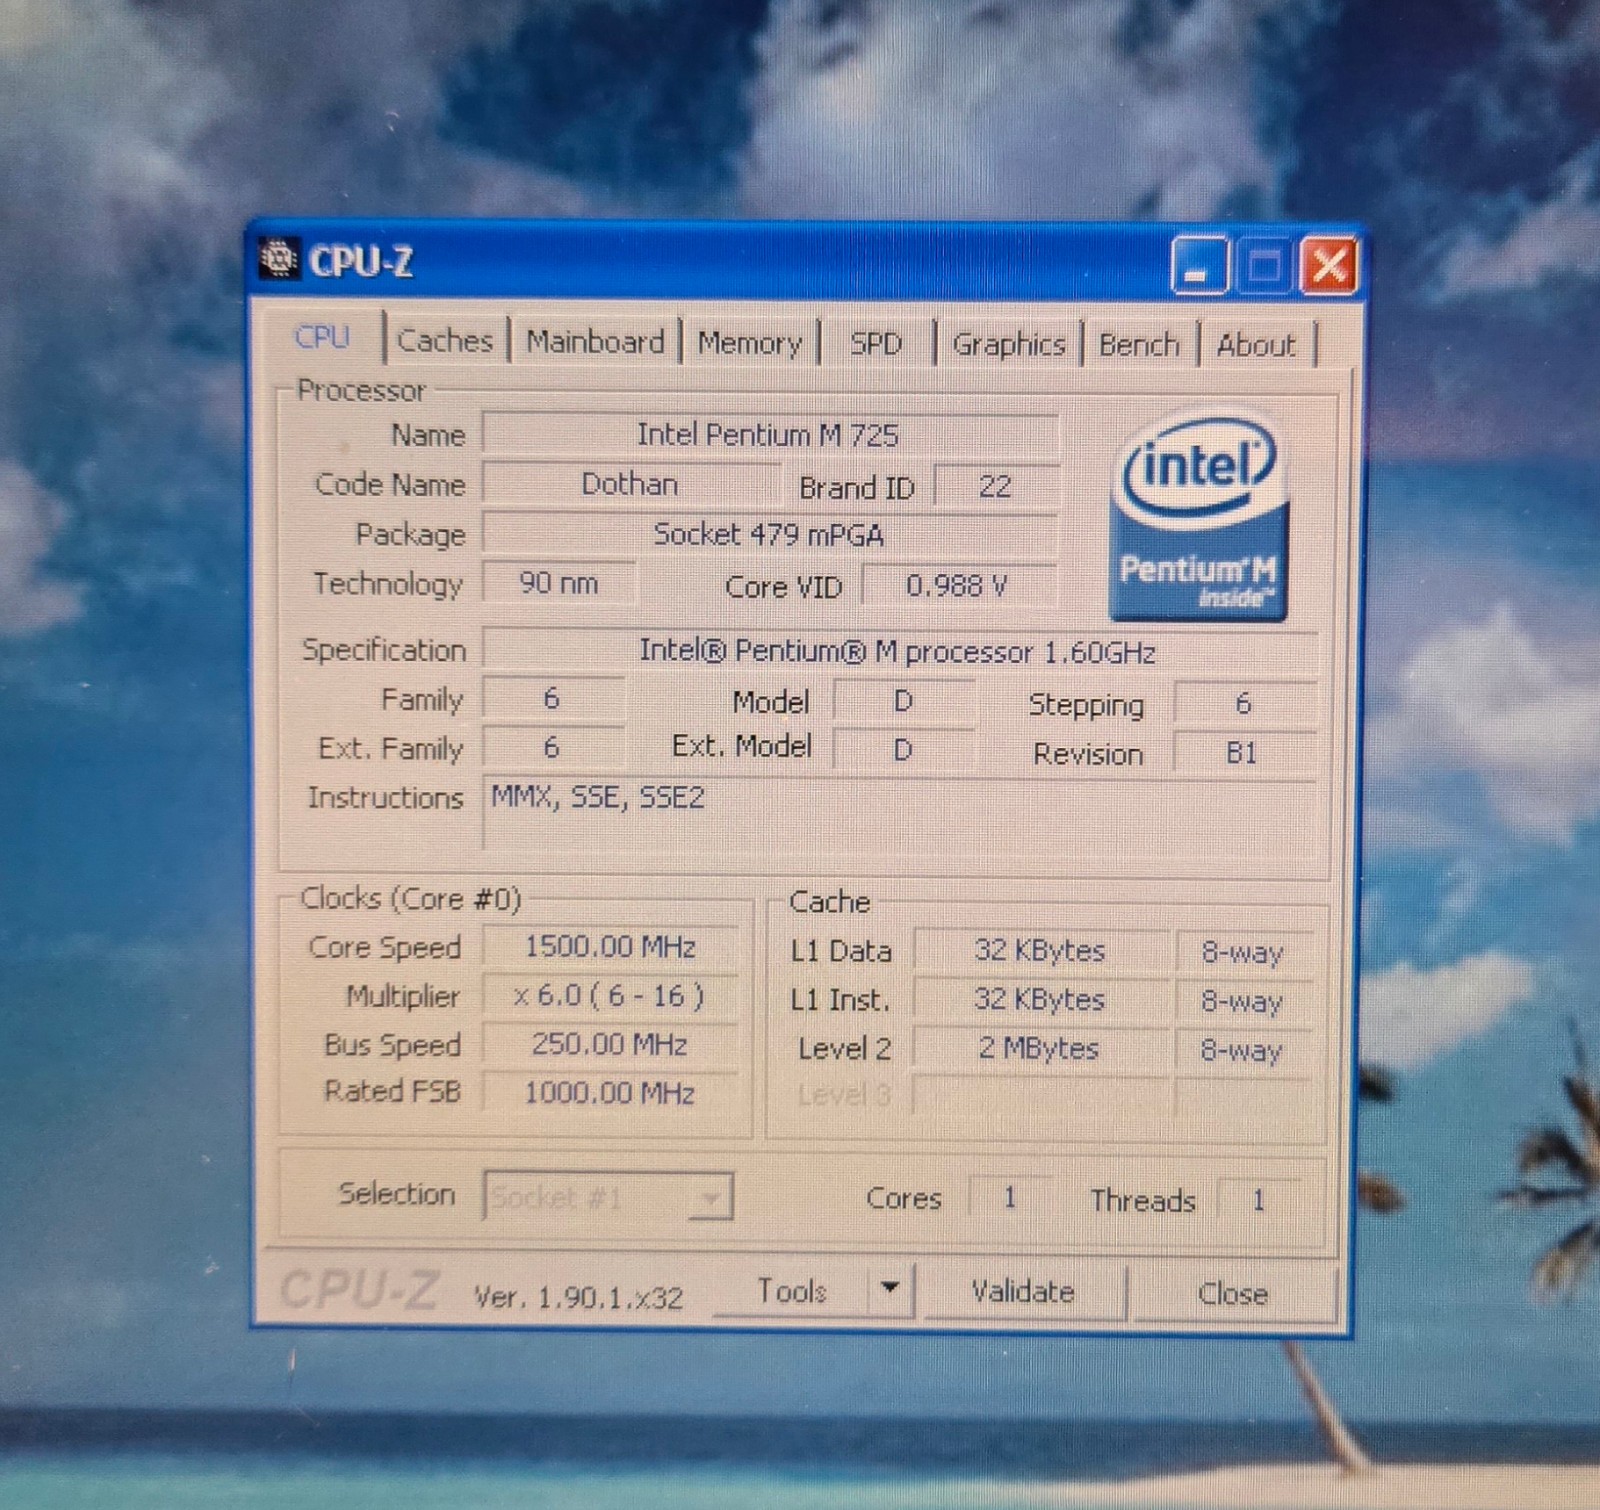Go to the SPD tab
Screen dimensions: 1600x1510
pyautogui.click(x=876, y=344)
